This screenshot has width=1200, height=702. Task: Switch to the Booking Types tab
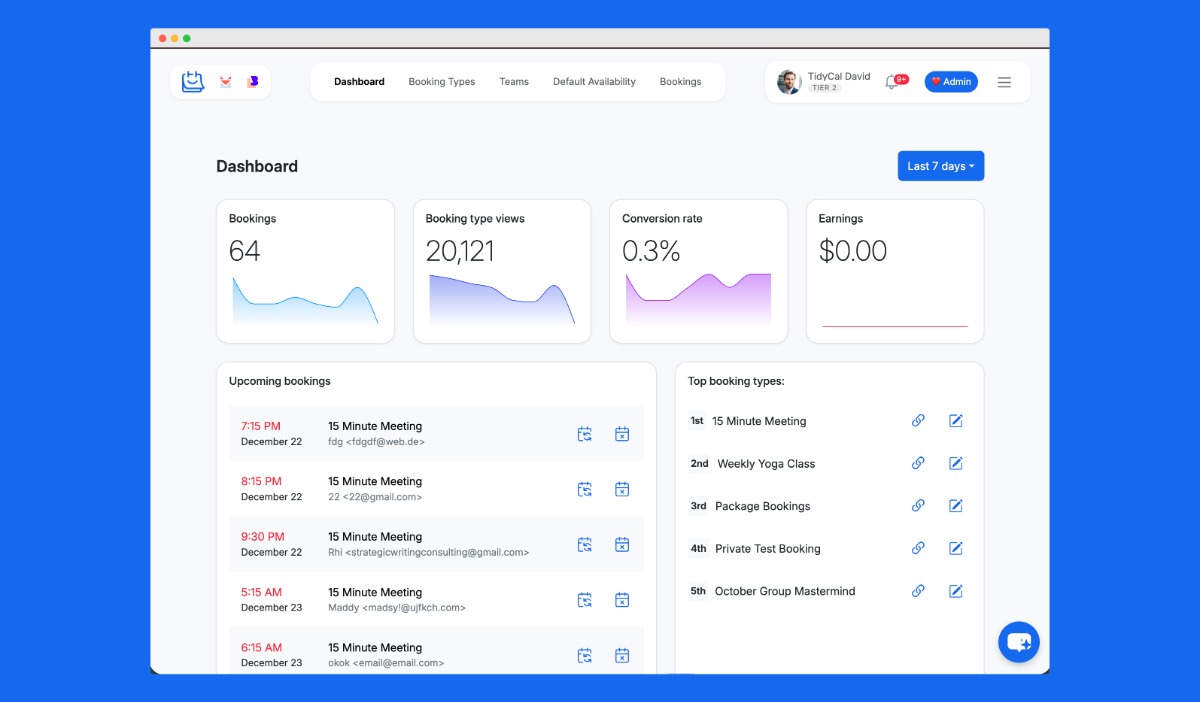coord(441,82)
